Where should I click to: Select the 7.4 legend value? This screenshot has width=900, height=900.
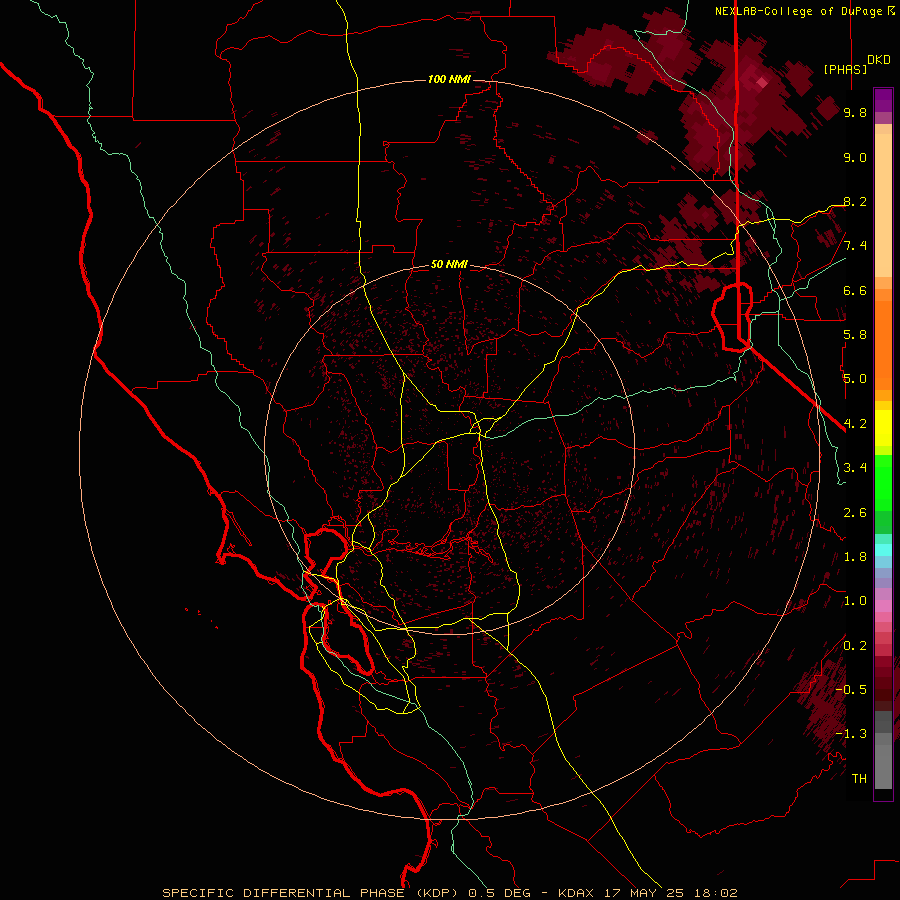tap(855, 246)
